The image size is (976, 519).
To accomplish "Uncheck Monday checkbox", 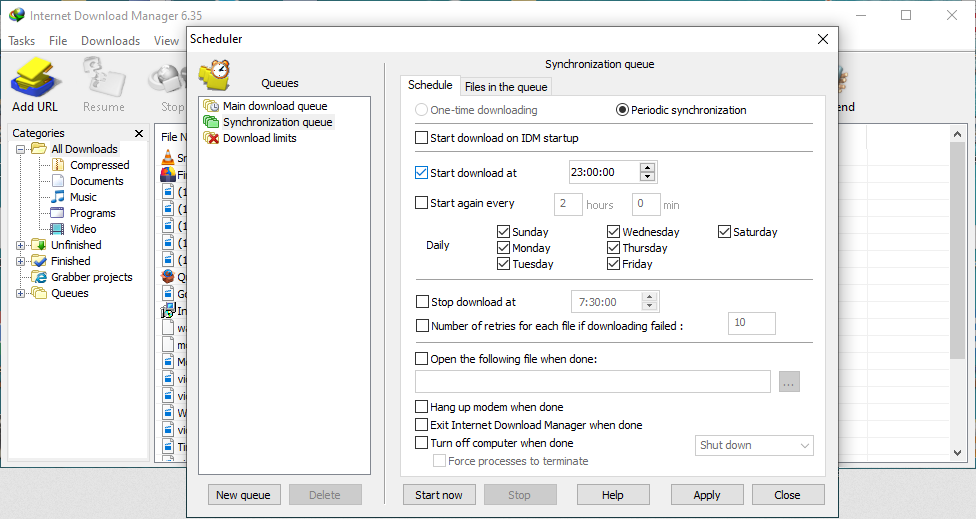I will tap(504, 248).
